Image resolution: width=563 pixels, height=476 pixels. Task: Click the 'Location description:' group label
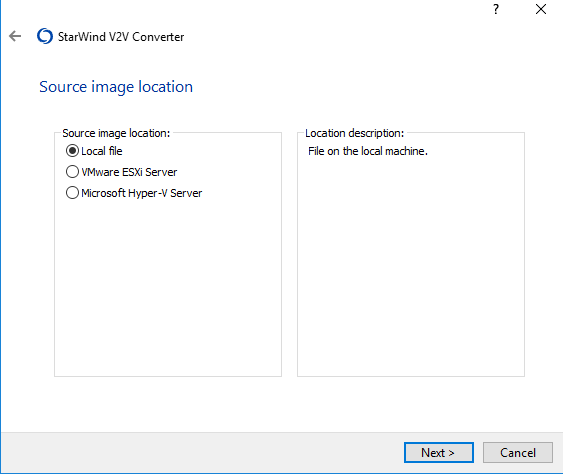[354, 133]
